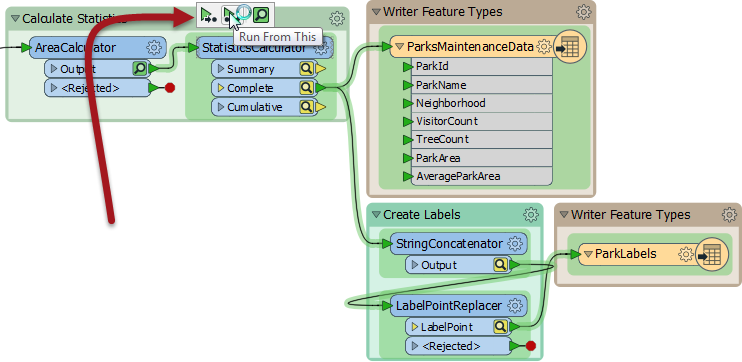Click the AreaCalculator Rejected red terminator
742x362 pixels.
tap(170, 88)
